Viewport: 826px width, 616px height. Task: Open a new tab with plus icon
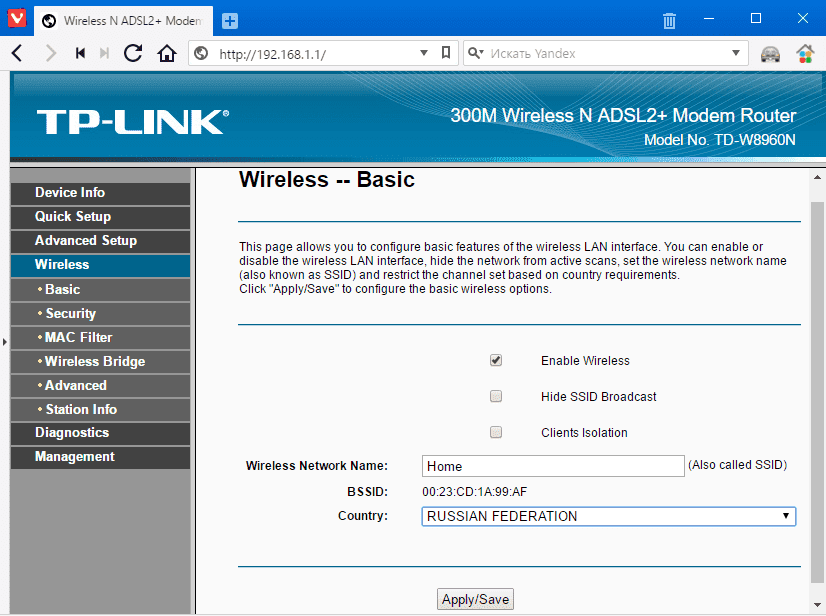point(230,21)
